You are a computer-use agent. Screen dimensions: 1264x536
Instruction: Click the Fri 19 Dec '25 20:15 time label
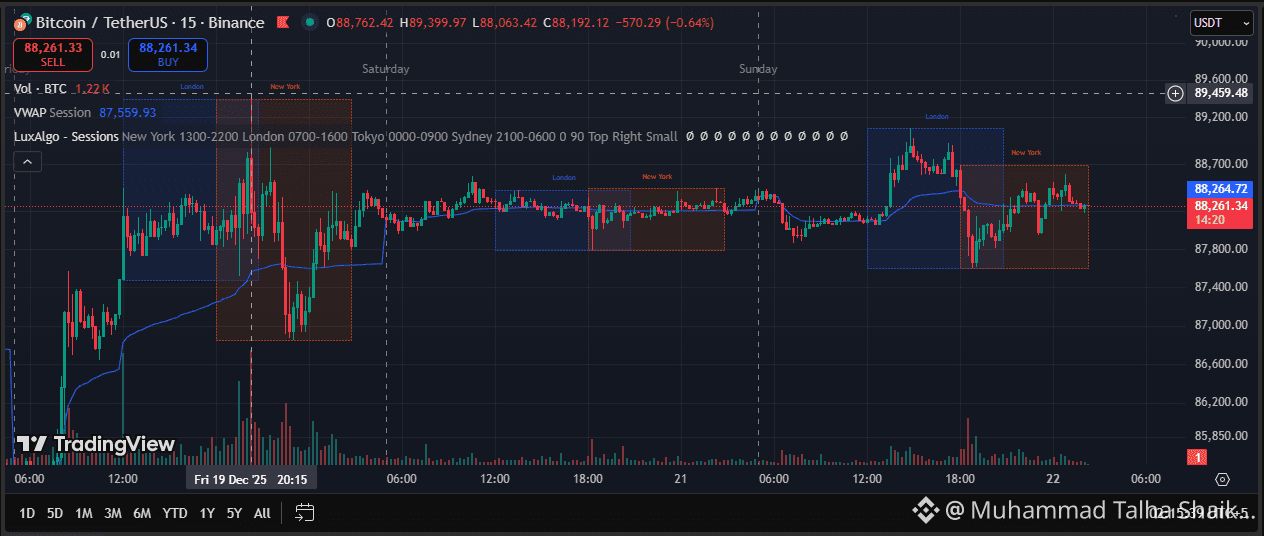click(x=251, y=479)
